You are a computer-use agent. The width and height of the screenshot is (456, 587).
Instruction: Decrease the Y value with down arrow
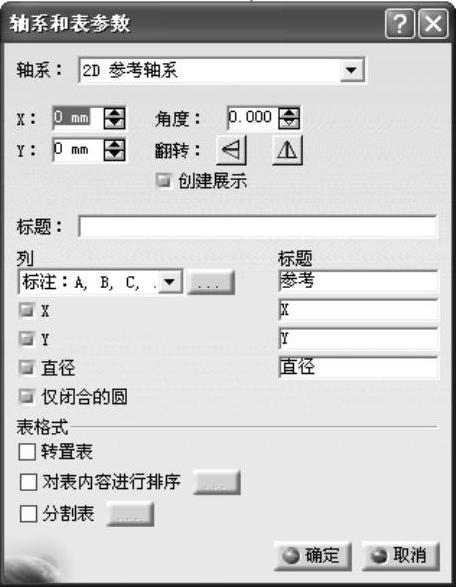point(115,156)
